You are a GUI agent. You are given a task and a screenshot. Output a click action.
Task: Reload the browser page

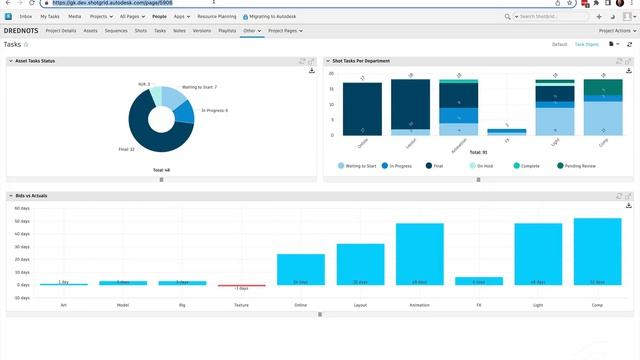(32, 3)
